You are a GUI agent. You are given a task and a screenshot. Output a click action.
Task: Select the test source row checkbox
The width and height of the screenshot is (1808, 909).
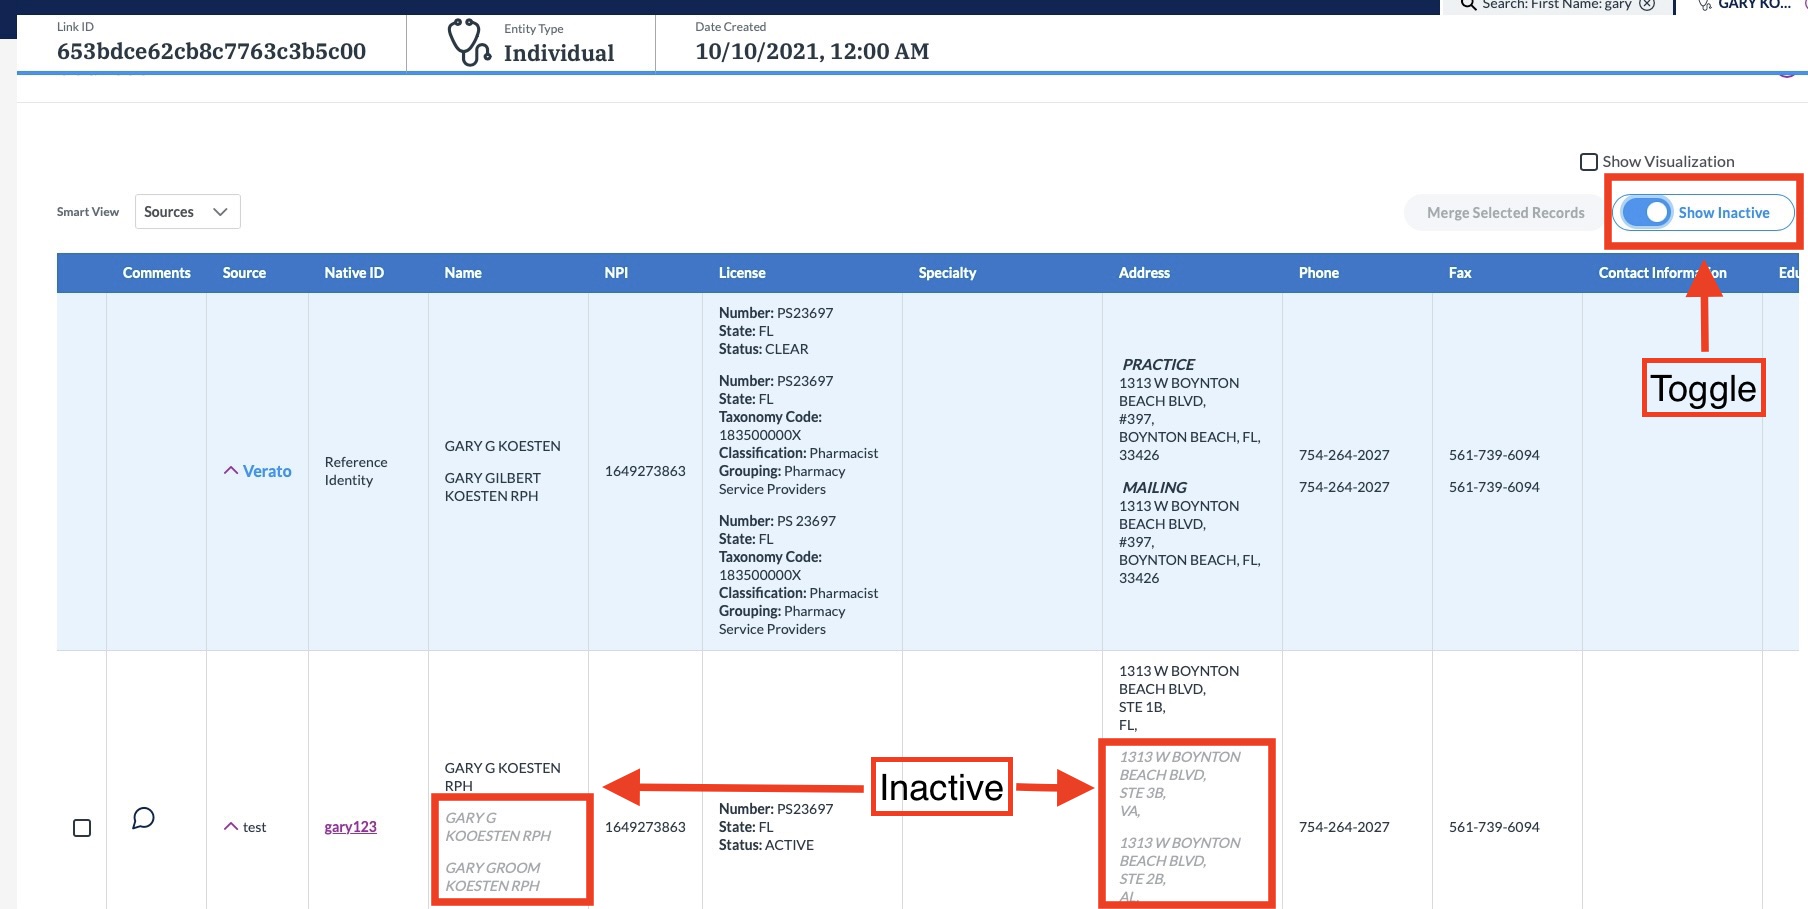[x=82, y=828]
